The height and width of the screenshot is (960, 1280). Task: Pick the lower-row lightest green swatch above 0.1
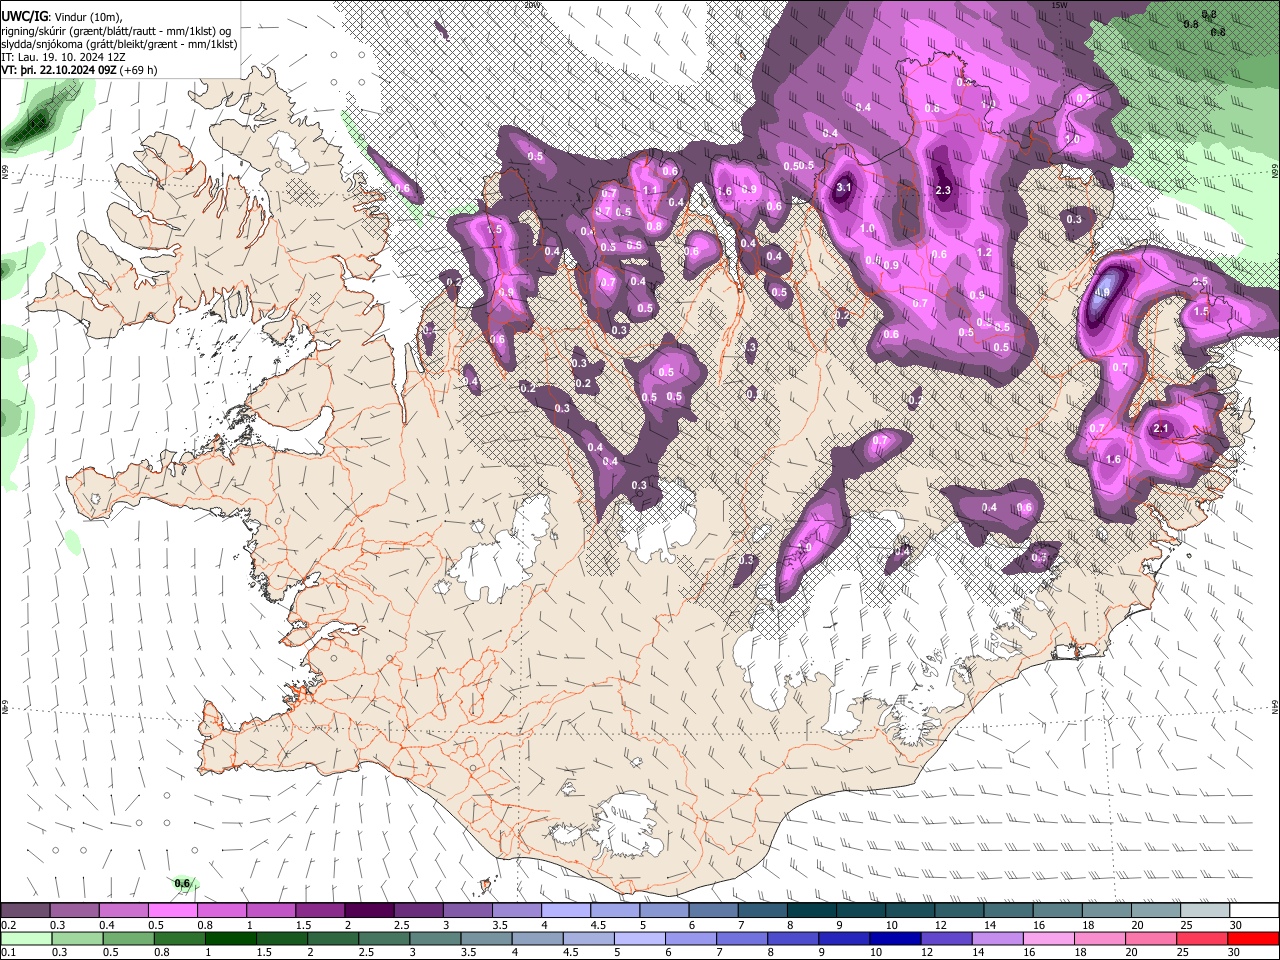[26, 938]
